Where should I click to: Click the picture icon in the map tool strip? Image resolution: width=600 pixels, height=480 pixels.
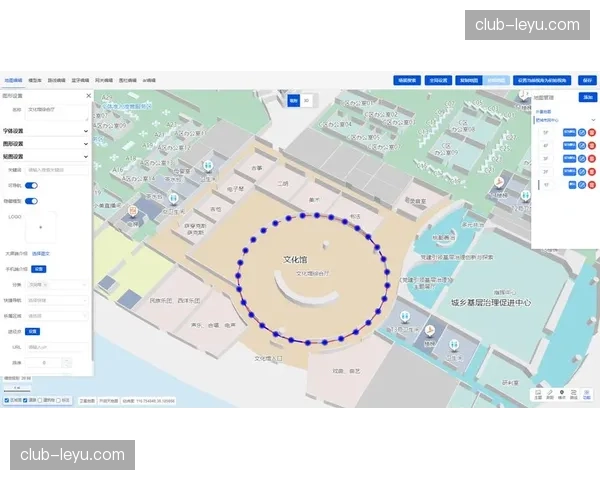click(x=538, y=394)
